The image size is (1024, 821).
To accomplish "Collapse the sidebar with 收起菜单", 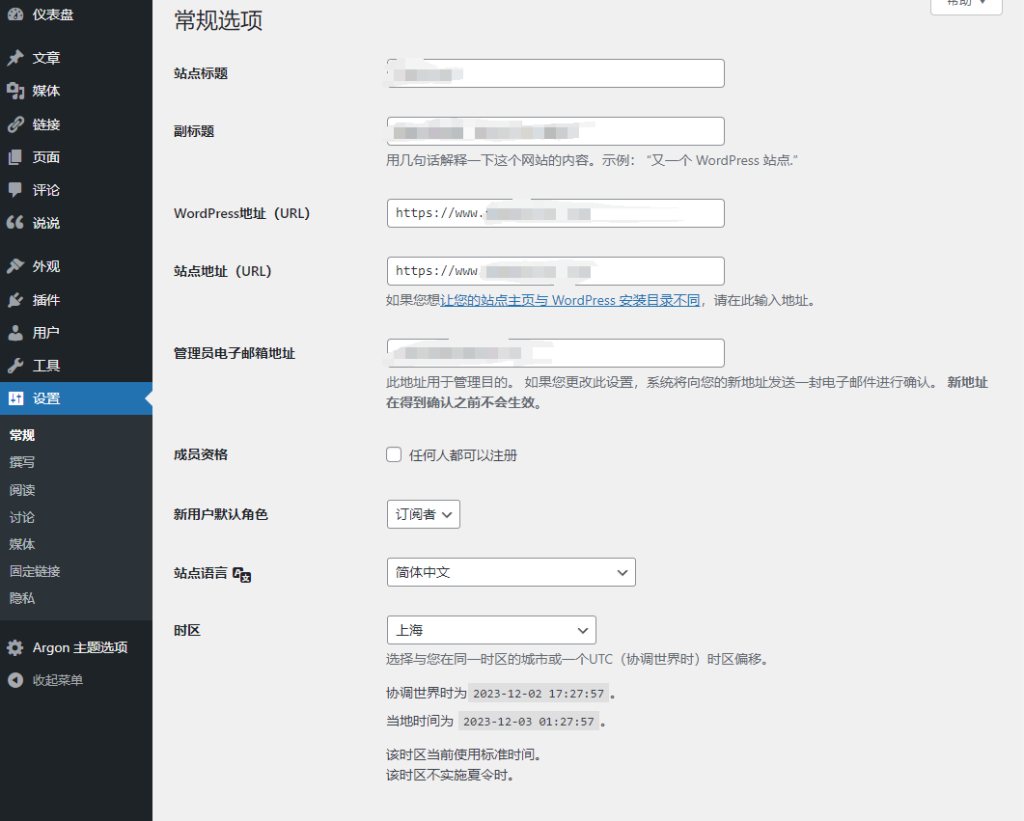I will 57,680.
